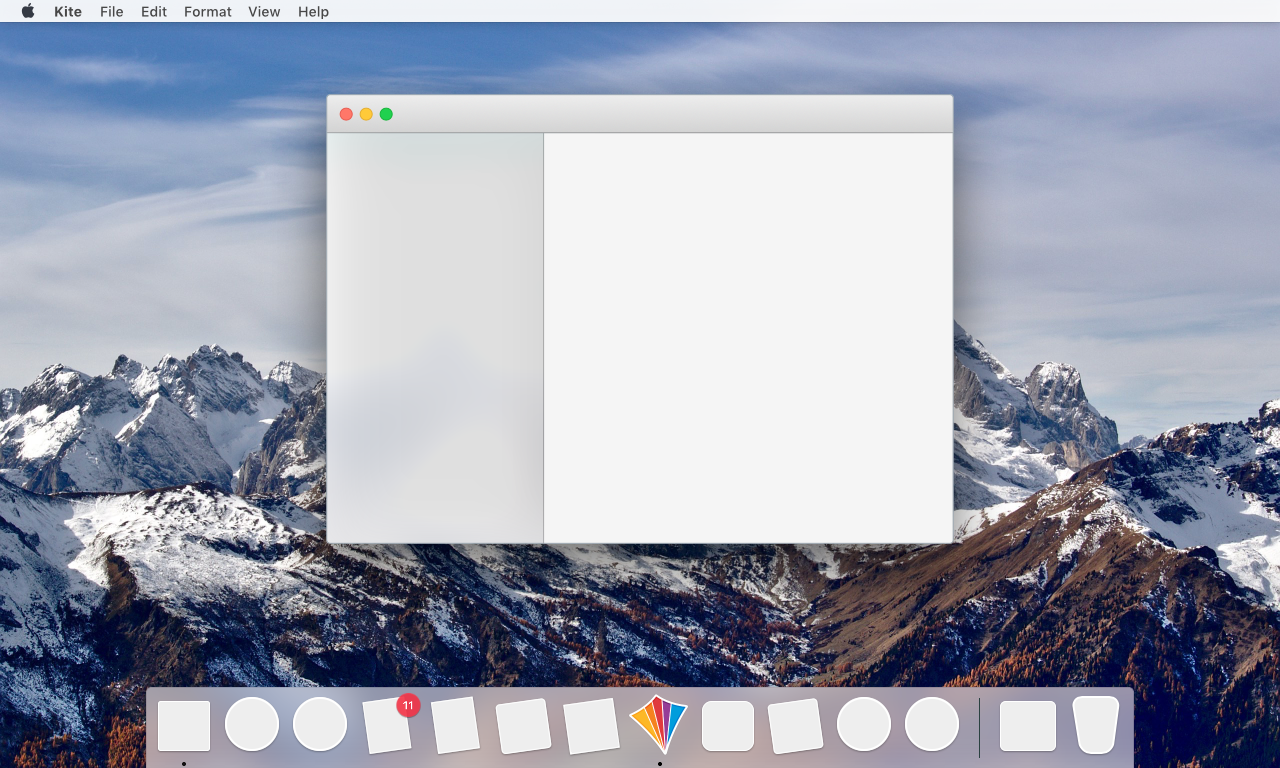Click the round Dock icon beside the leftmost square
This screenshot has height=768, width=1280.
pos(252,724)
